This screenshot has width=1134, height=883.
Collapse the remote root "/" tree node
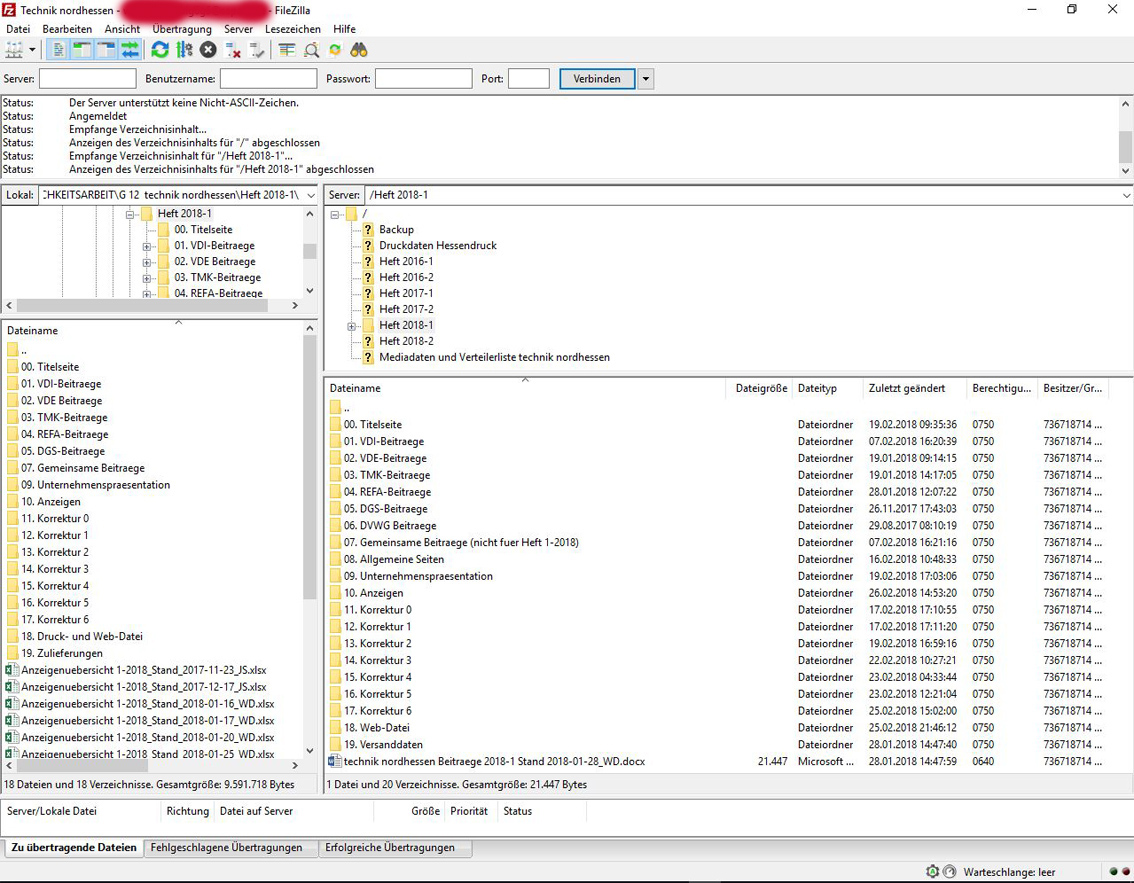tap(335, 215)
